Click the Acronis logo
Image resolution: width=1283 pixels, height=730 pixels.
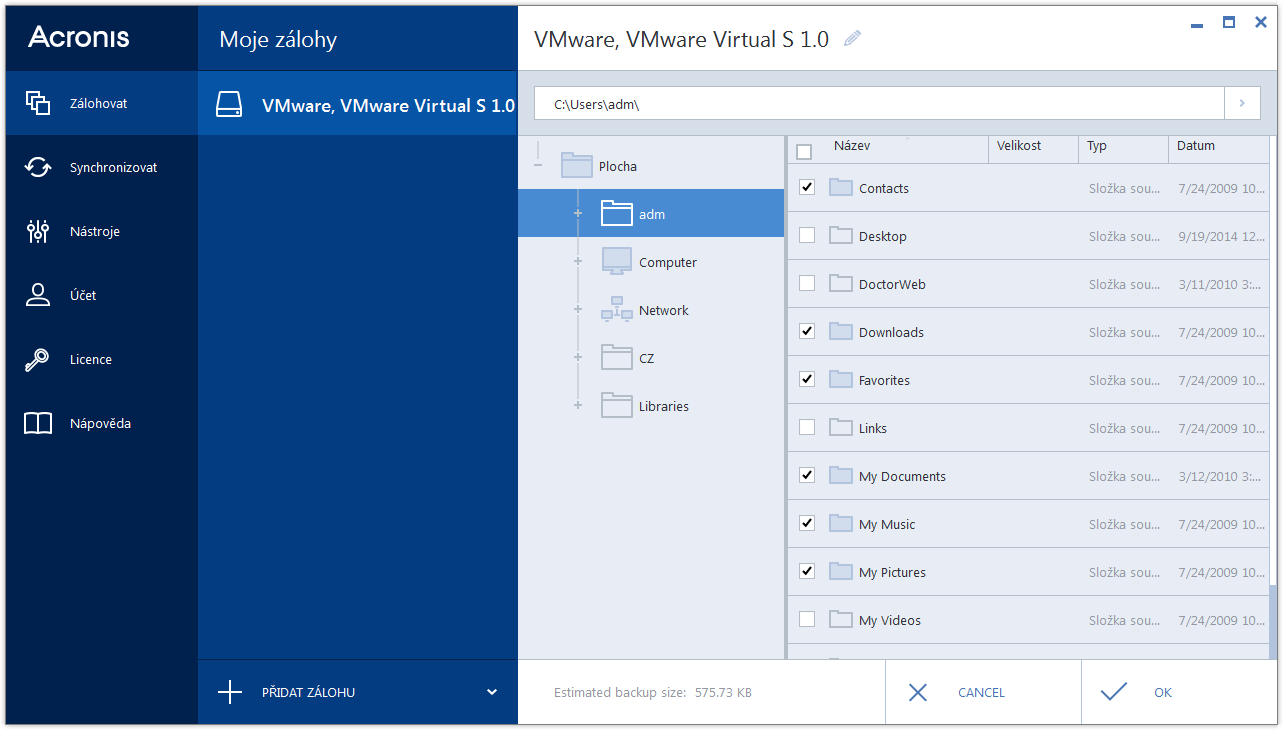click(x=79, y=37)
